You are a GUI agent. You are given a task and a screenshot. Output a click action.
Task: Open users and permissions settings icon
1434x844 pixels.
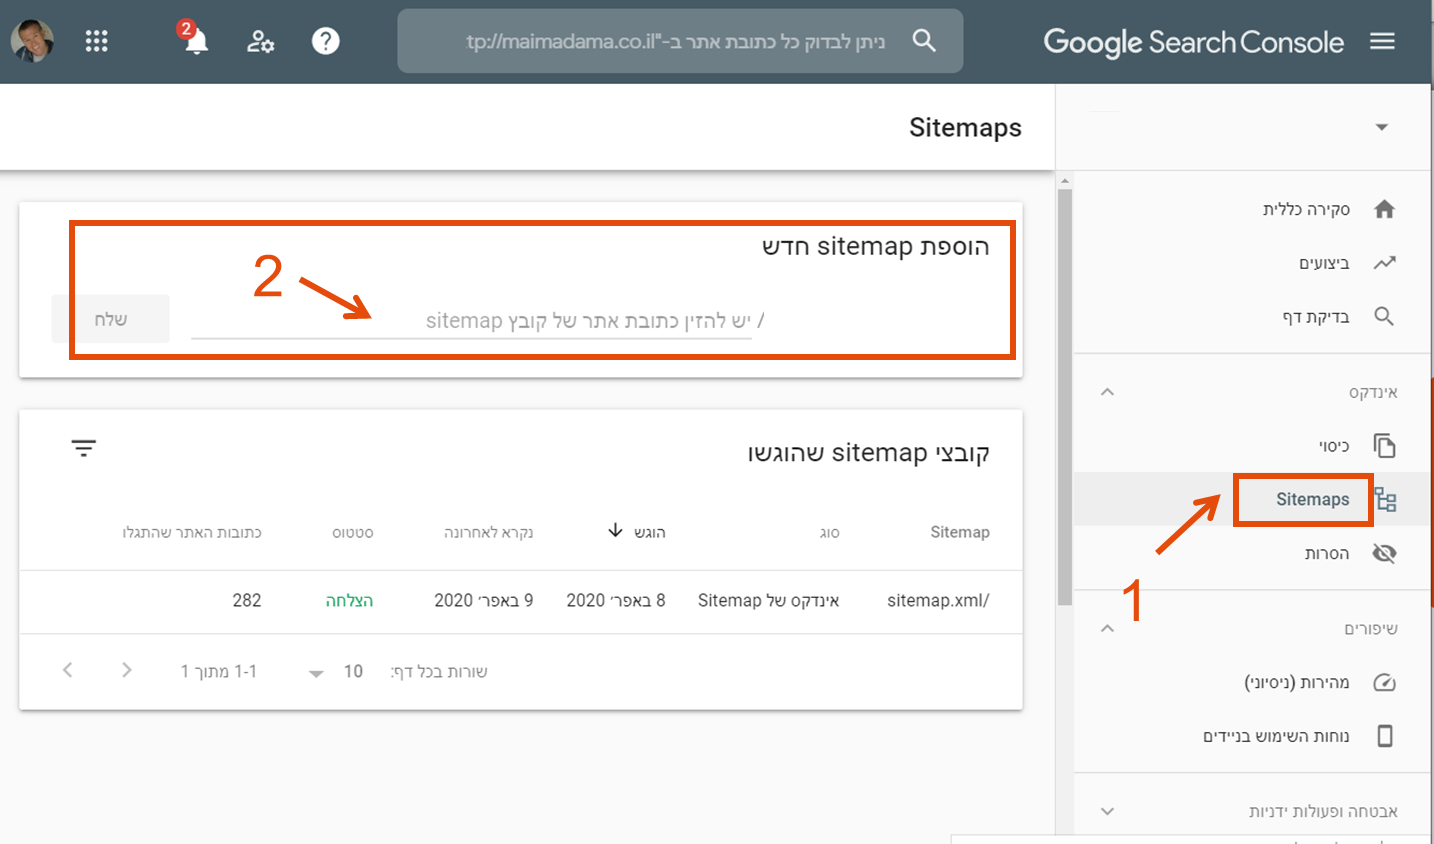tap(260, 41)
